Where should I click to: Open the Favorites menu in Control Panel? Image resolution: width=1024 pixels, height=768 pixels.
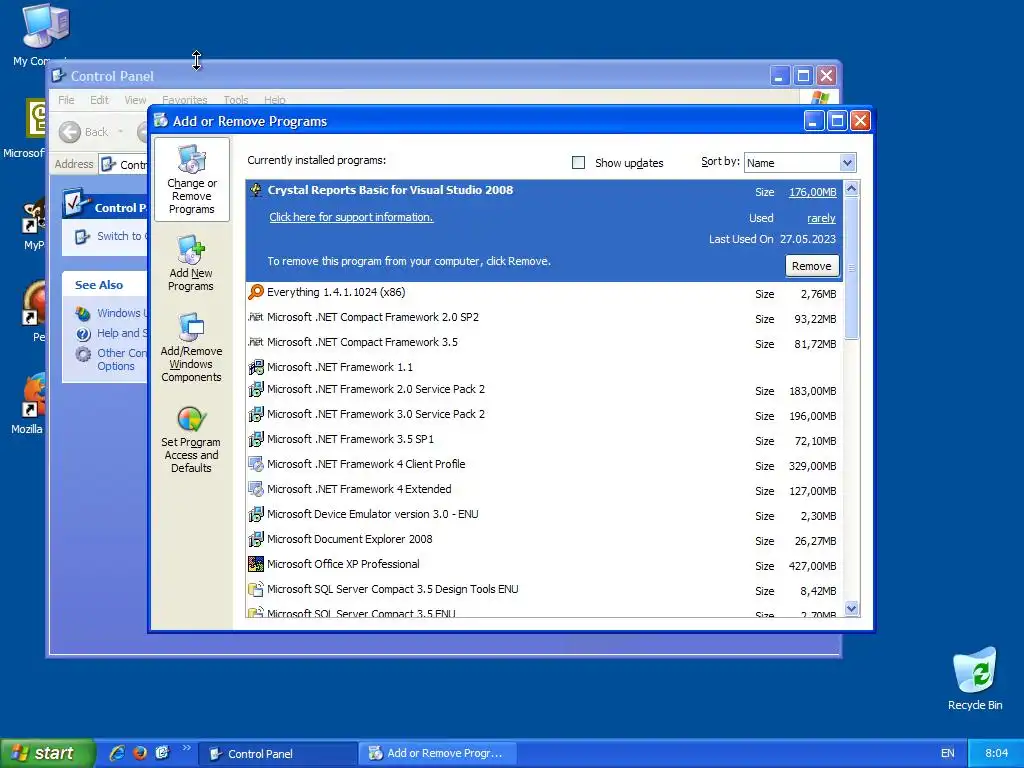click(184, 100)
